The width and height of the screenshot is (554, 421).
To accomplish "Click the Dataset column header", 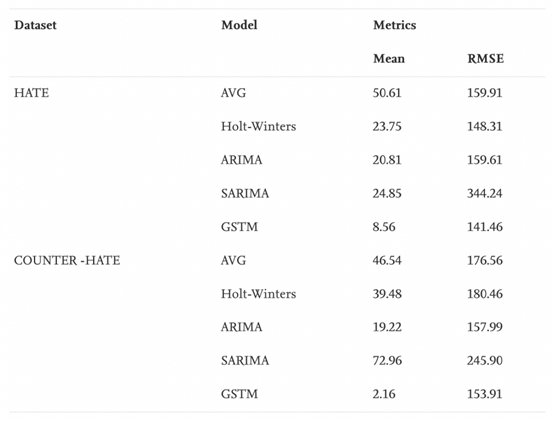I will [x=35, y=25].
